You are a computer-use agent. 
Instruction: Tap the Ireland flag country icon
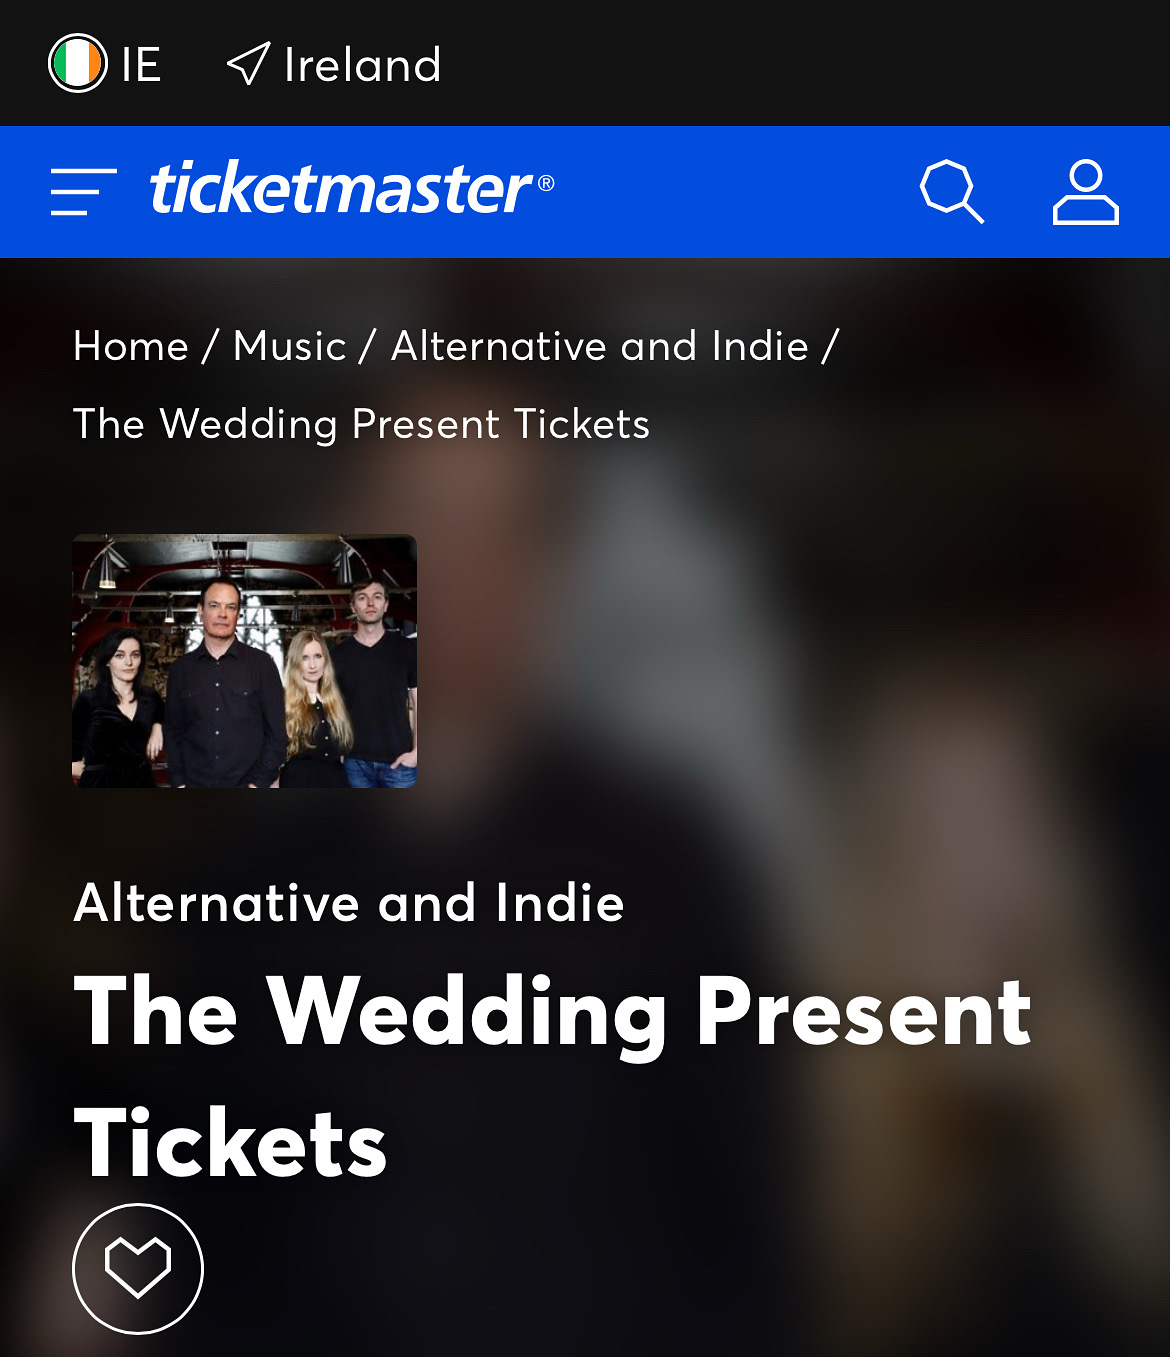tap(78, 64)
